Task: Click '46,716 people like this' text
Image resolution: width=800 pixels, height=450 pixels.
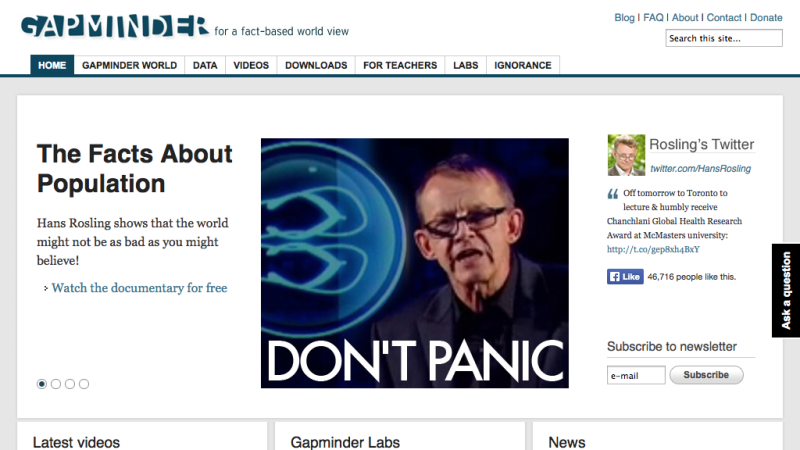Action: tap(691, 277)
